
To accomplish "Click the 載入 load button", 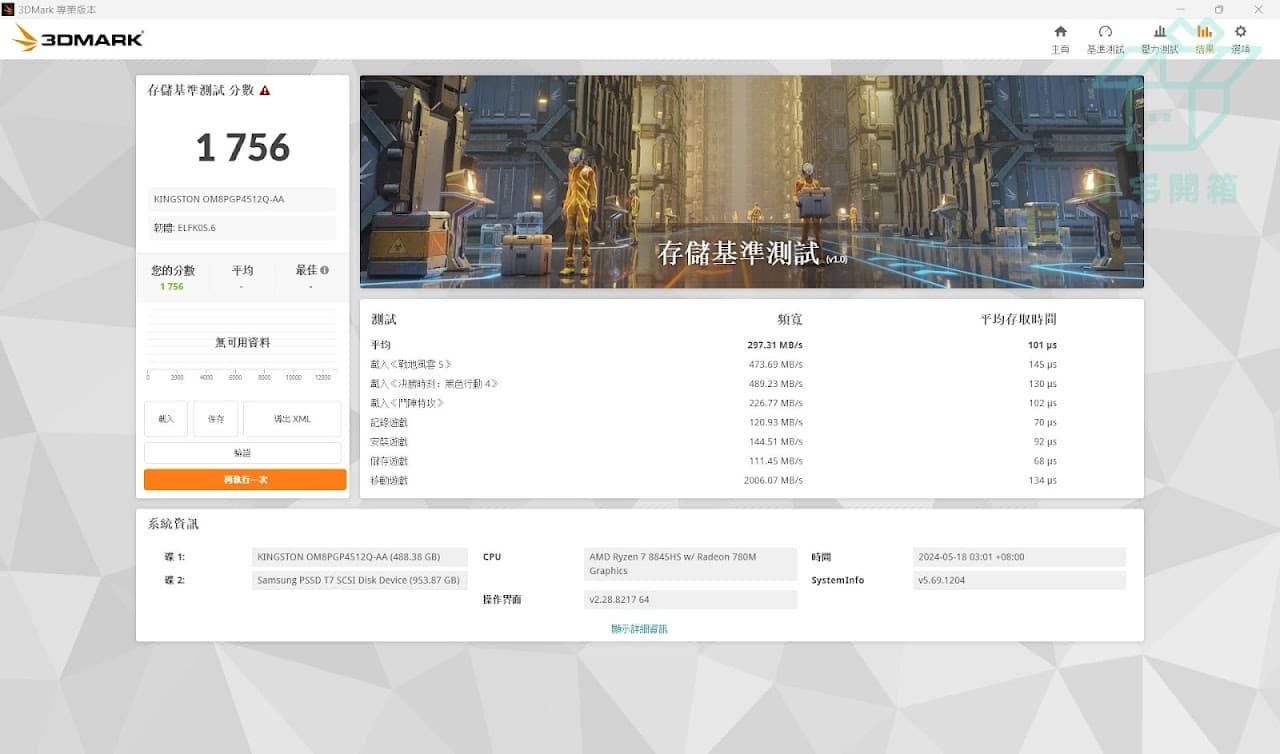I will pyautogui.click(x=166, y=419).
